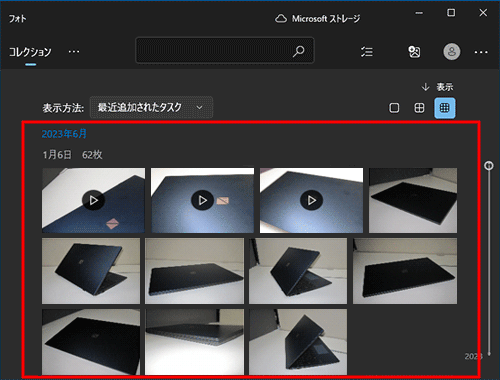The height and width of the screenshot is (380, 500).
Task: Open the user account avatar
Action: pyautogui.click(x=452, y=52)
